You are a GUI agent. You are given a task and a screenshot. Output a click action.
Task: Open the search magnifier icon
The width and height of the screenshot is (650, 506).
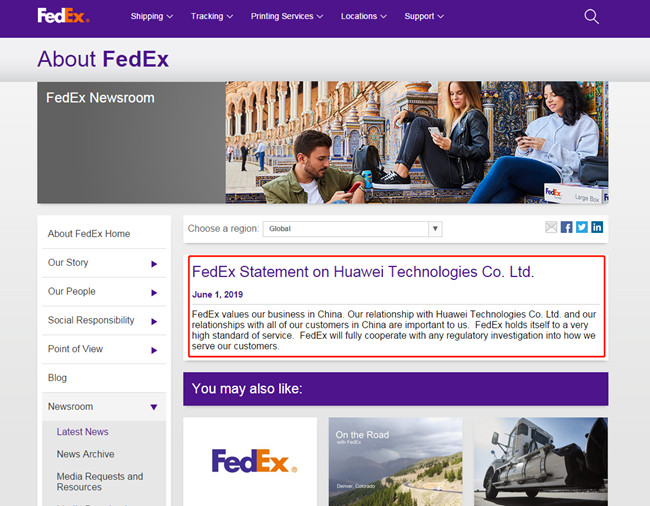(591, 17)
